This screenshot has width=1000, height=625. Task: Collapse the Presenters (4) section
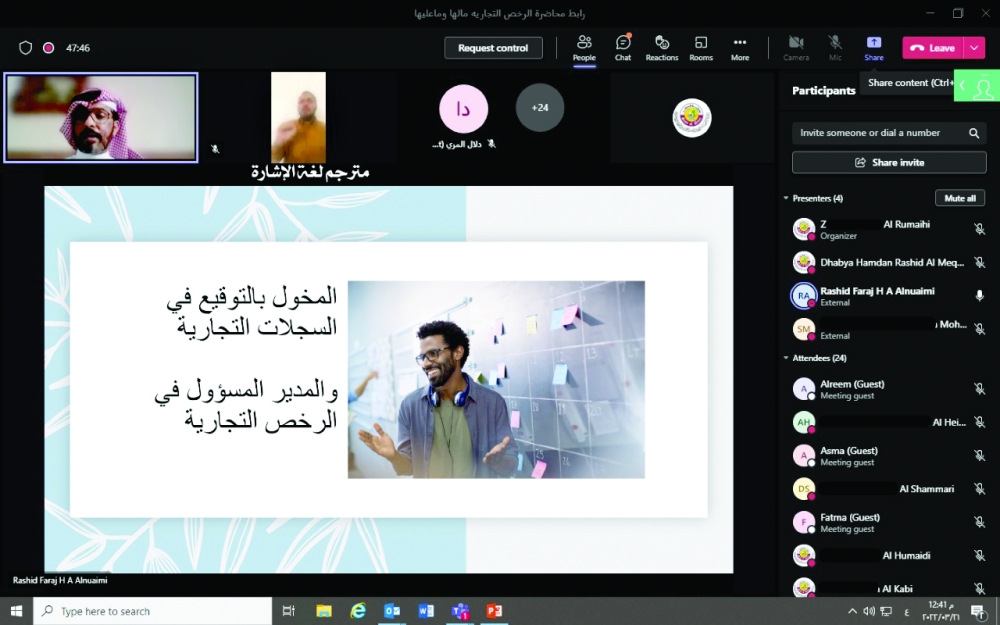[x=785, y=198]
